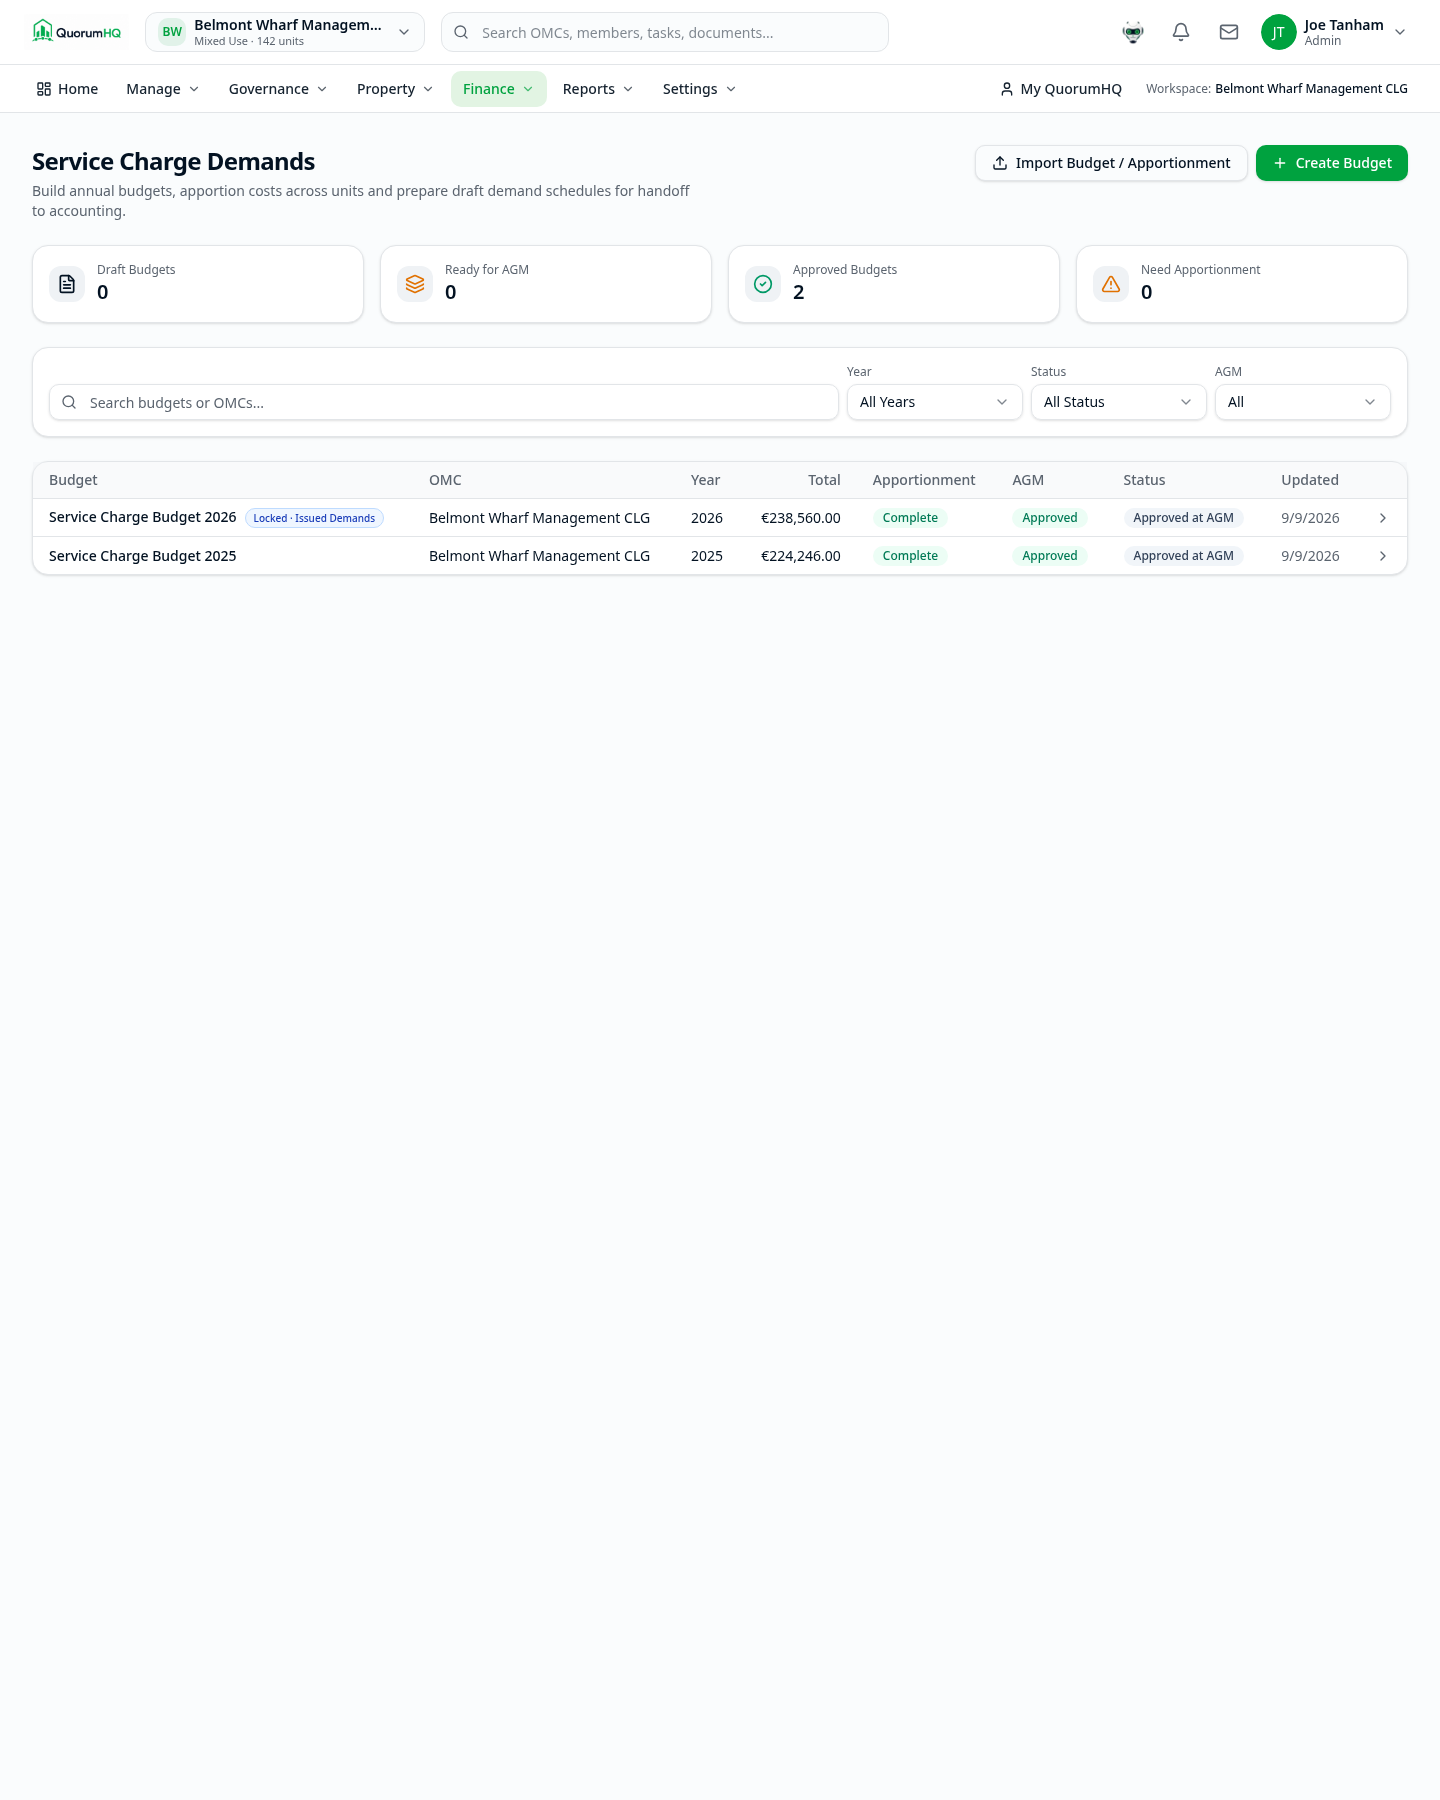Image resolution: width=1440 pixels, height=1800 pixels.
Task: Click the Apportionment column header
Action: [924, 480]
